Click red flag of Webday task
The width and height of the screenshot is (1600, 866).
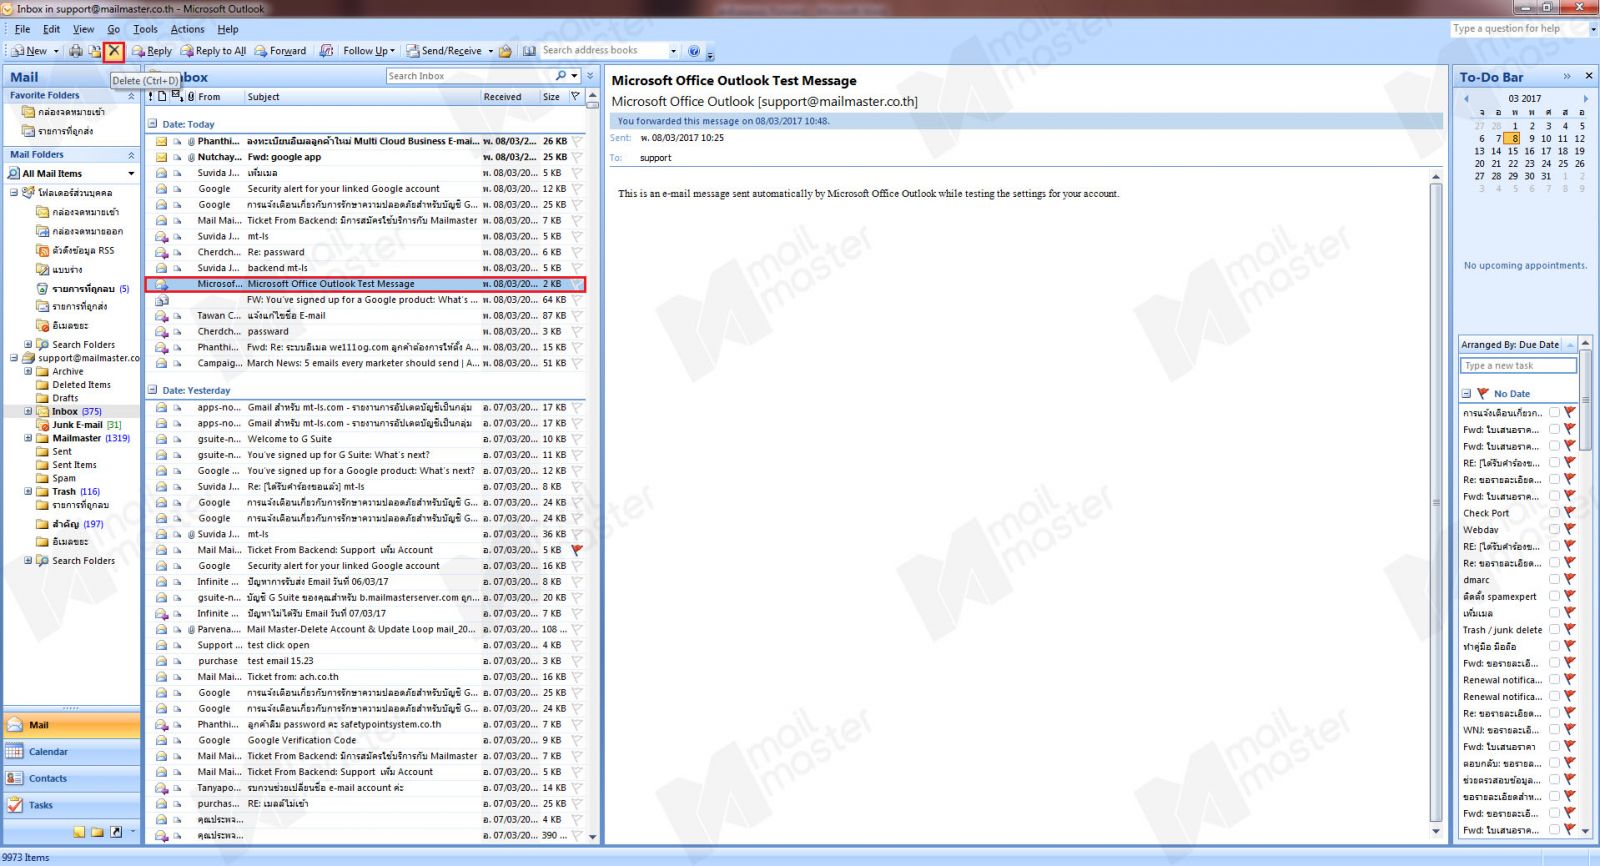(1570, 529)
